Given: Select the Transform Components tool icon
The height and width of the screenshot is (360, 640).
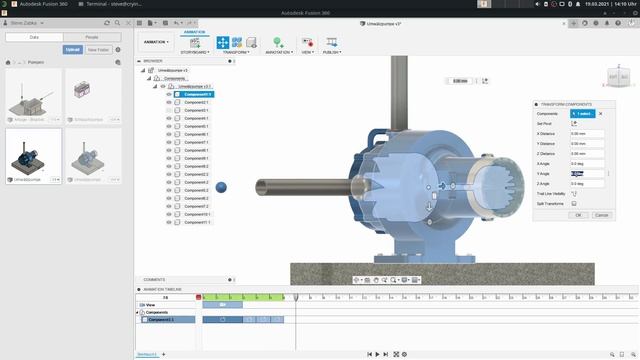Looking at the screenshot, I should tap(223, 42).
